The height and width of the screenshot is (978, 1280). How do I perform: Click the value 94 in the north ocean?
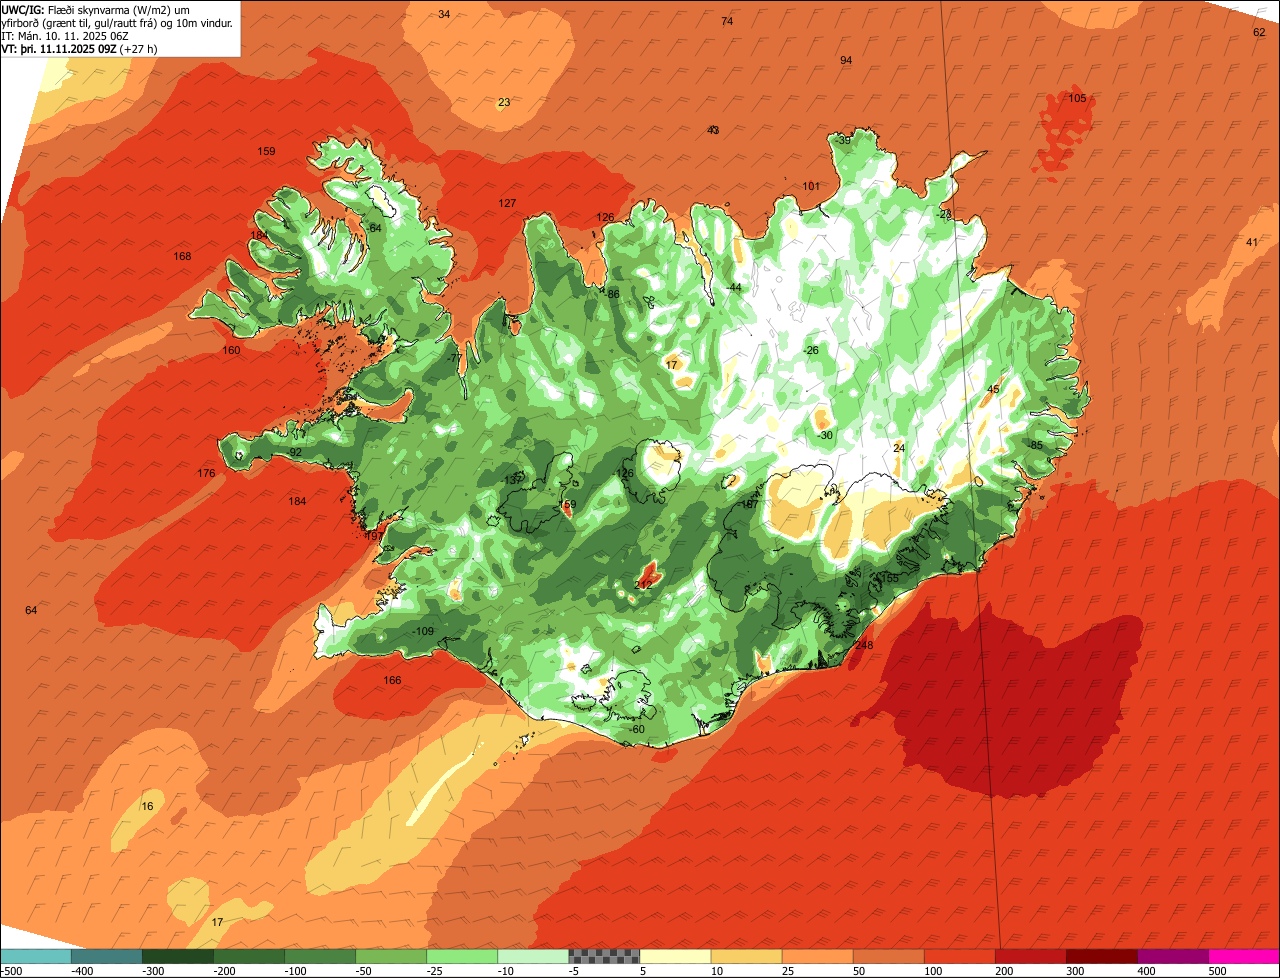point(846,60)
